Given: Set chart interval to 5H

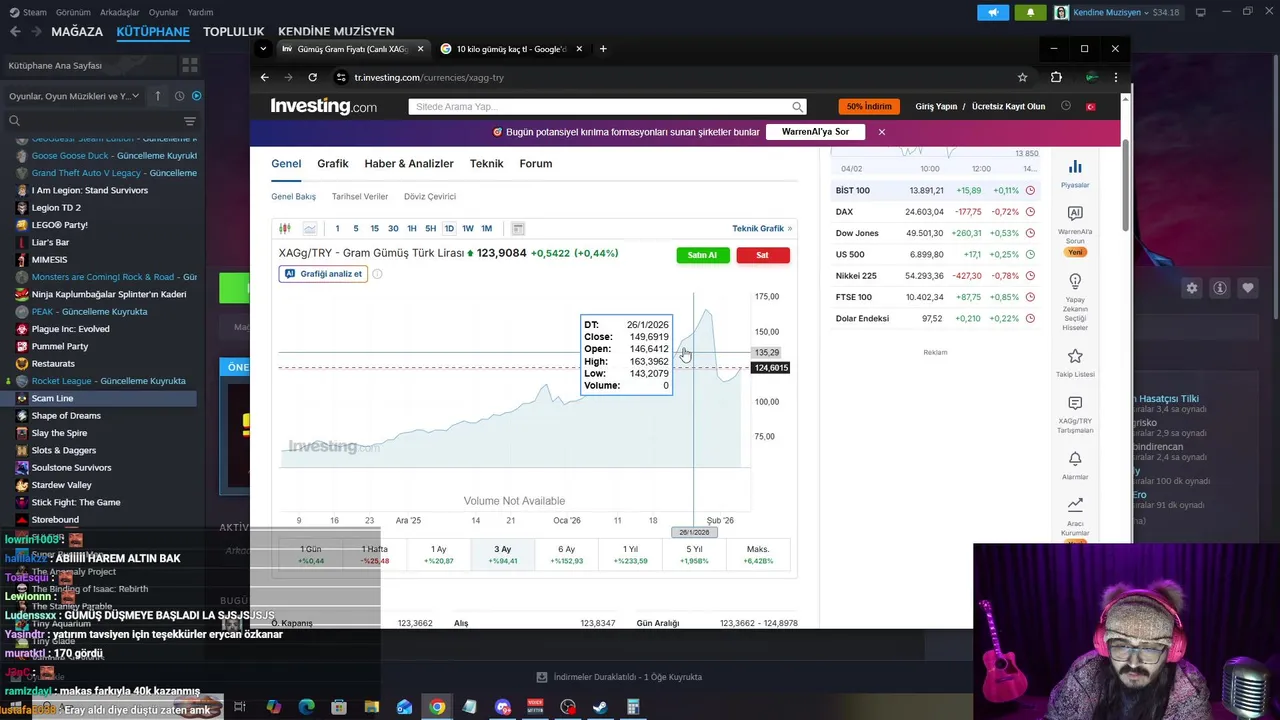Looking at the screenshot, I should tap(430, 229).
